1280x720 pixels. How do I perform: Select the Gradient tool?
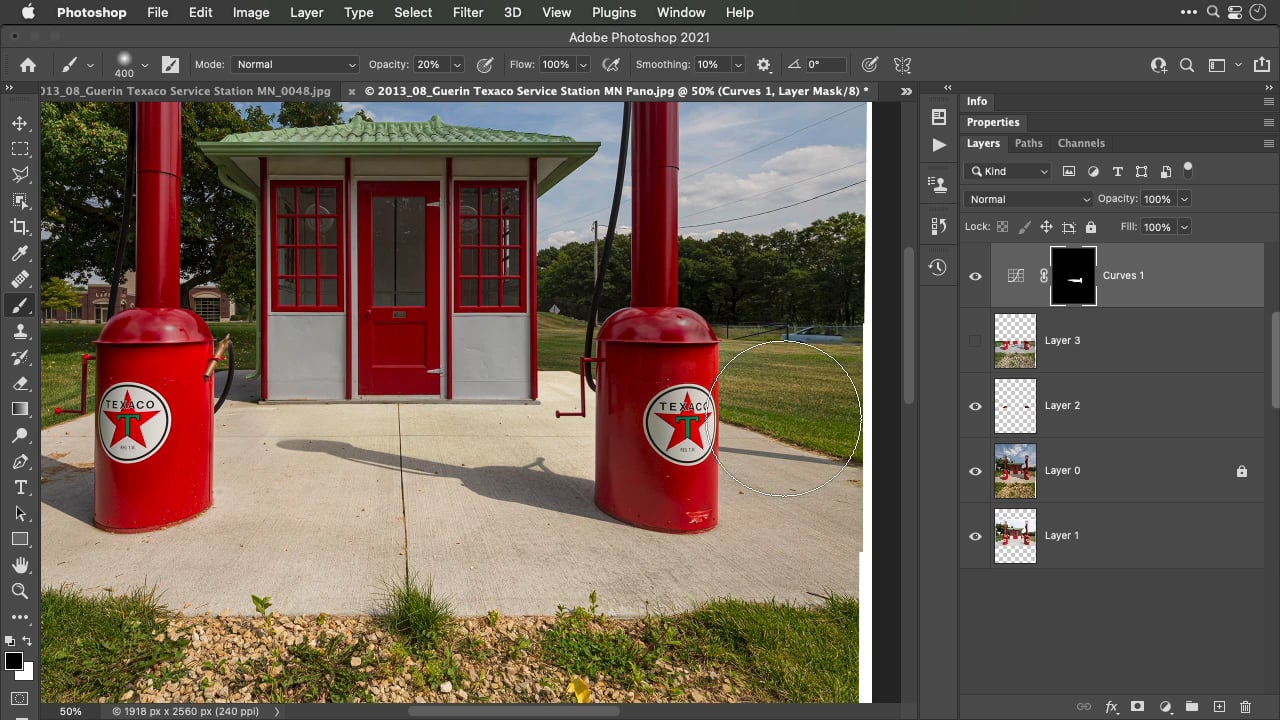point(19,409)
